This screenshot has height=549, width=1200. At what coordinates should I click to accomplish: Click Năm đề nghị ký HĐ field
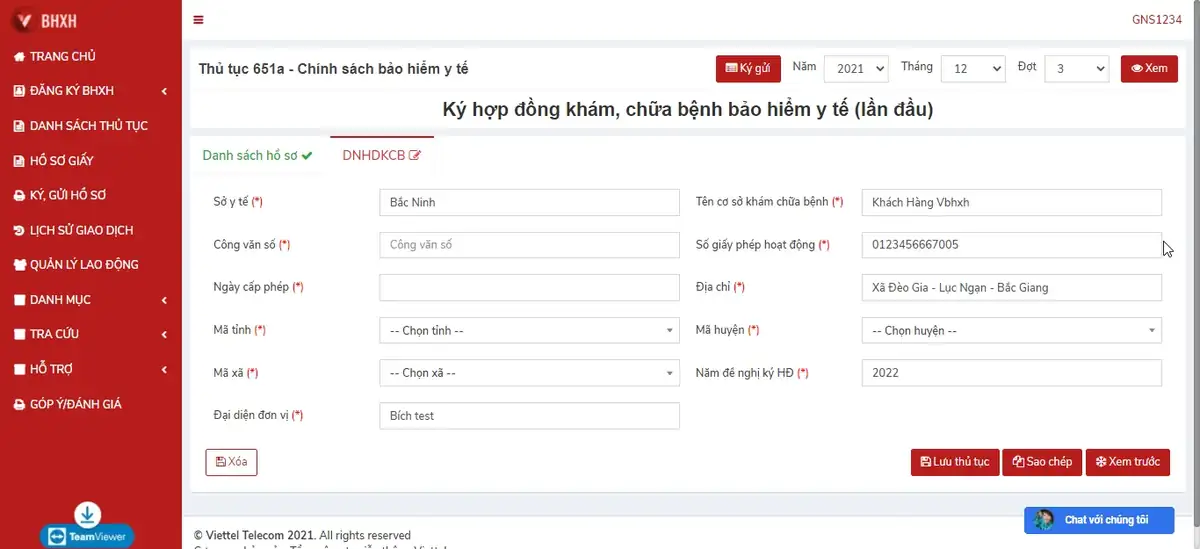(x=1011, y=373)
